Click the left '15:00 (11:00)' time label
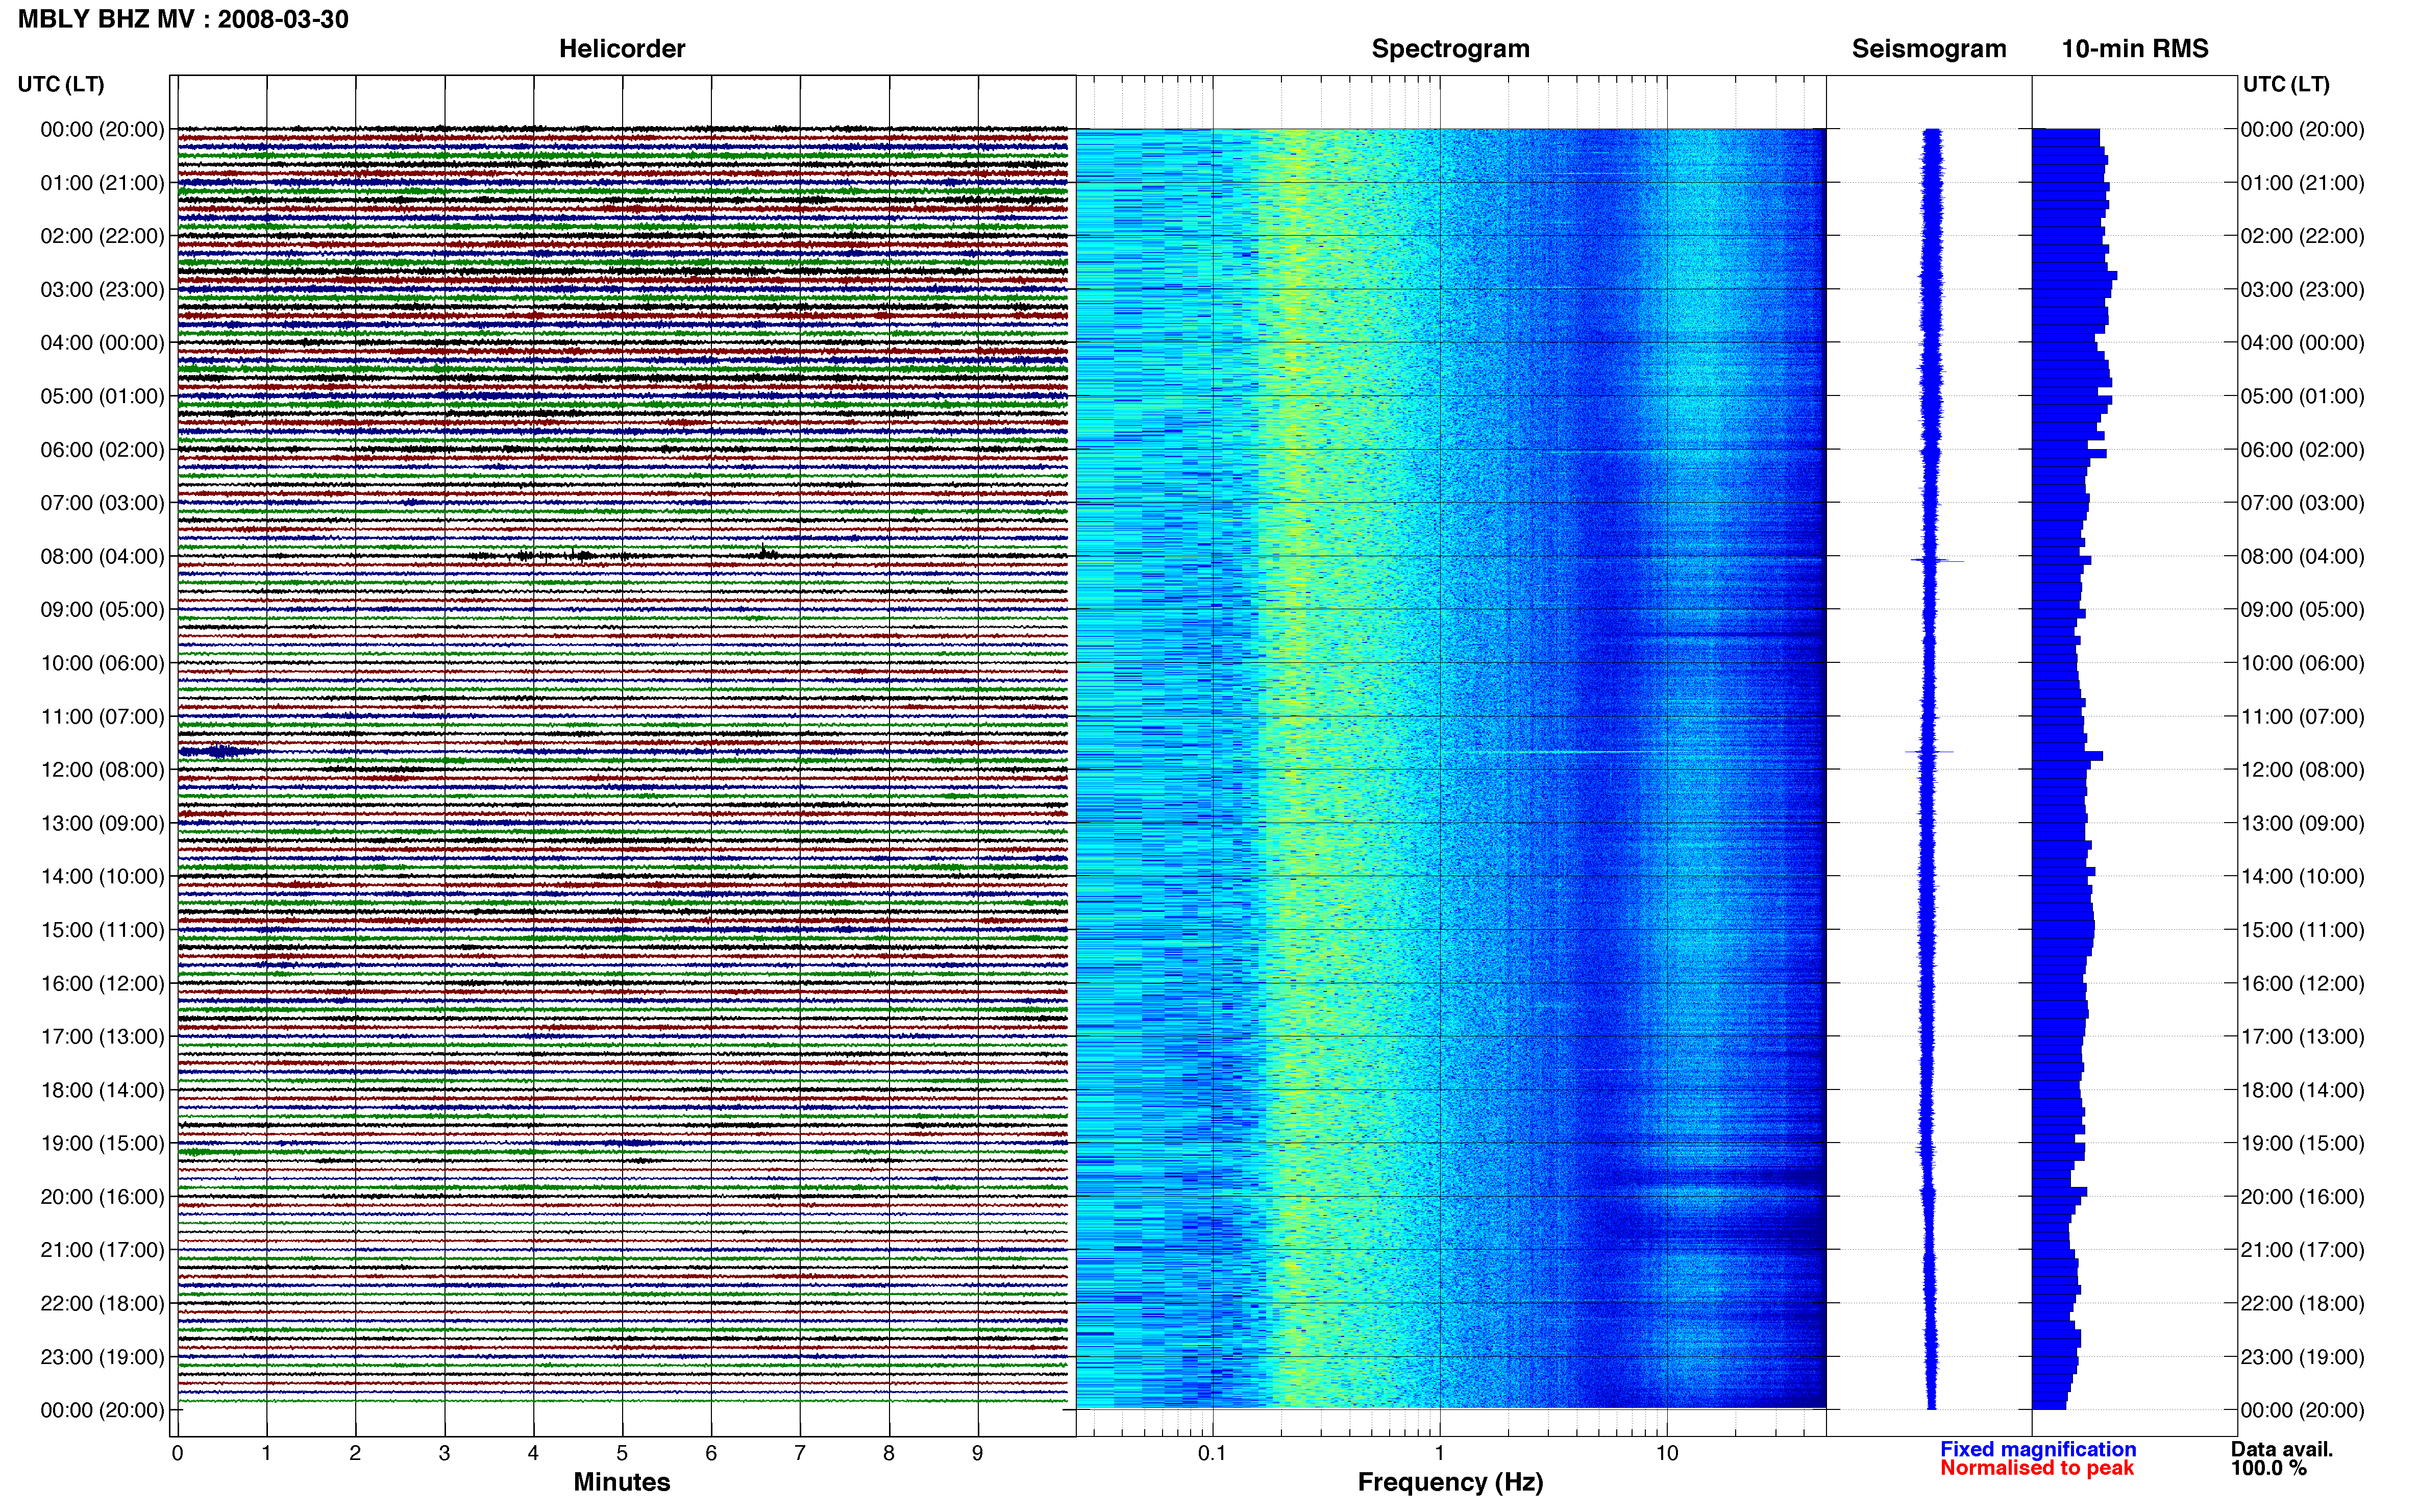This screenshot has width=2419, height=1512. tap(102, 930)
